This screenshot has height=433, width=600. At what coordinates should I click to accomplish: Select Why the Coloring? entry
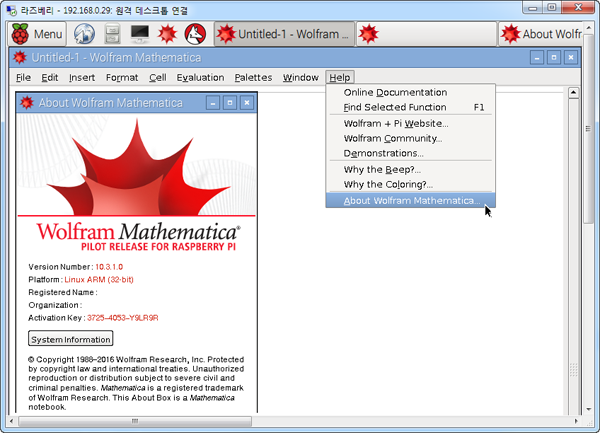coord(411,185)
